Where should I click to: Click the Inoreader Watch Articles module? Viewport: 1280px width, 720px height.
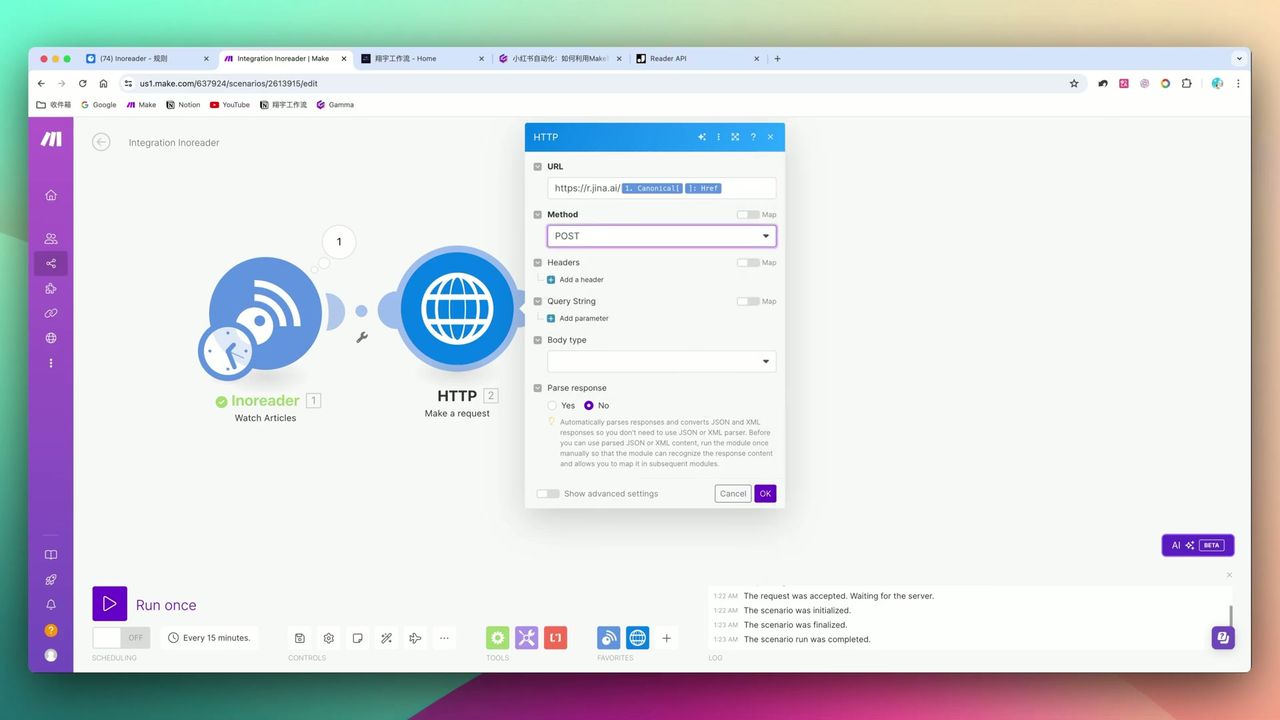(265, 313)
